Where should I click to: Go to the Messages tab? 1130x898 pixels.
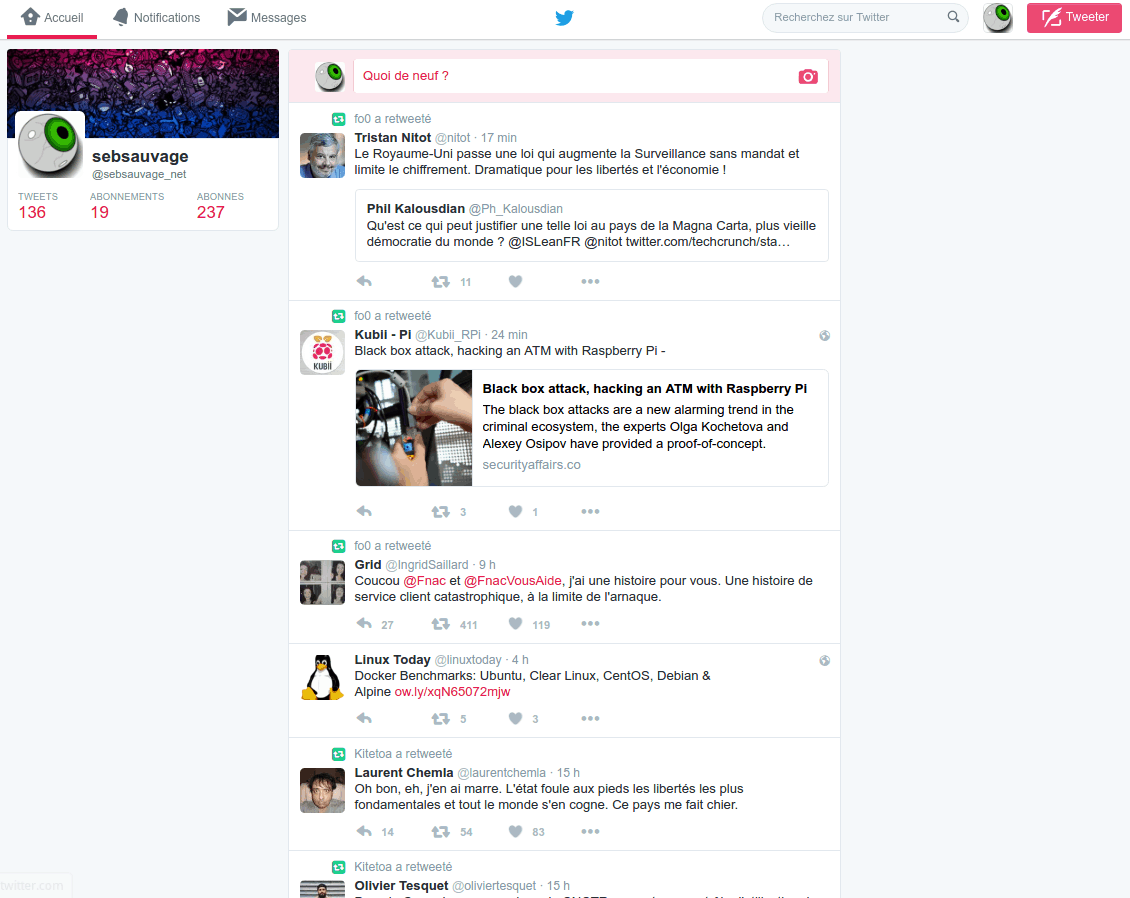pyautogui.click(x=267, y=18)
